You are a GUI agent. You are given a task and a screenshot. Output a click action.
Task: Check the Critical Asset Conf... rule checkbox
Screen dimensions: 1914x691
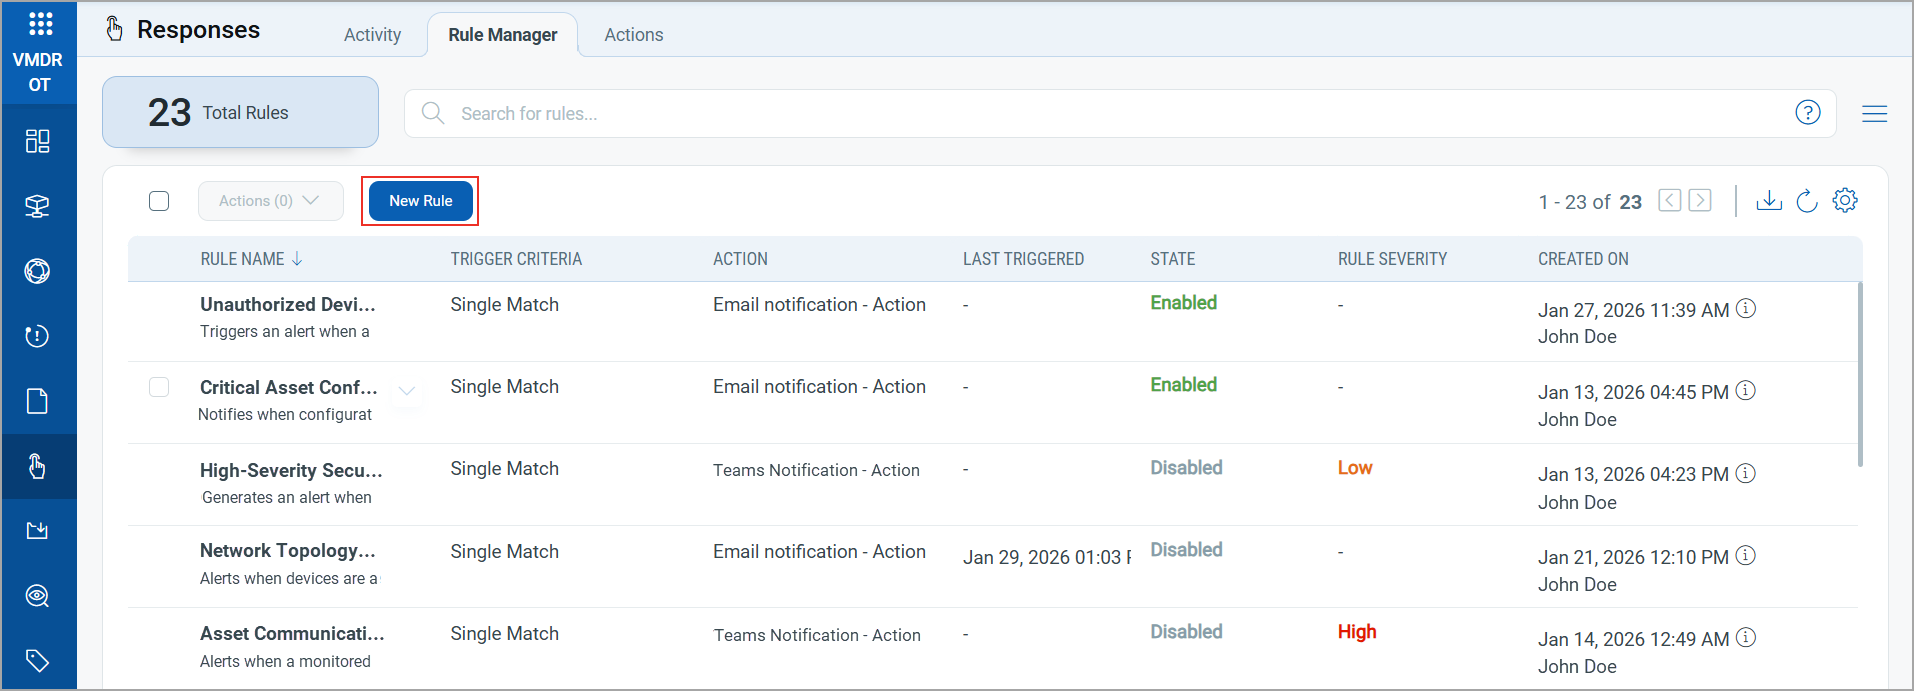tap(159, 387)
